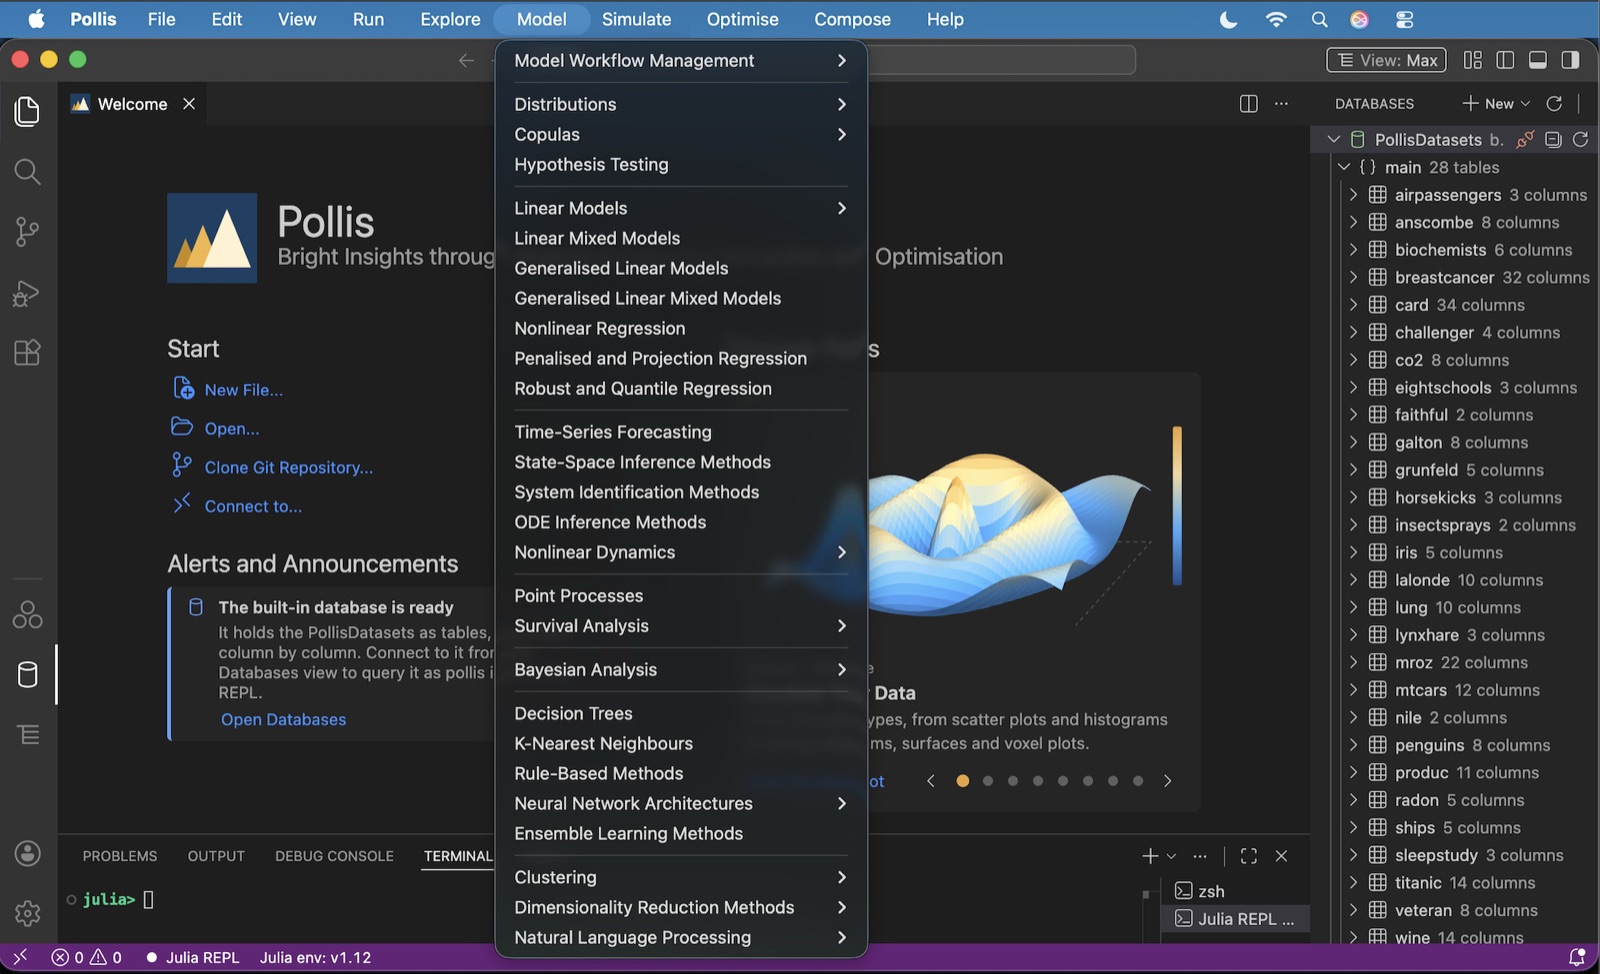Open the remote window indicator
The width and height of the screenshot is (1600, 974).
[20, 957]
